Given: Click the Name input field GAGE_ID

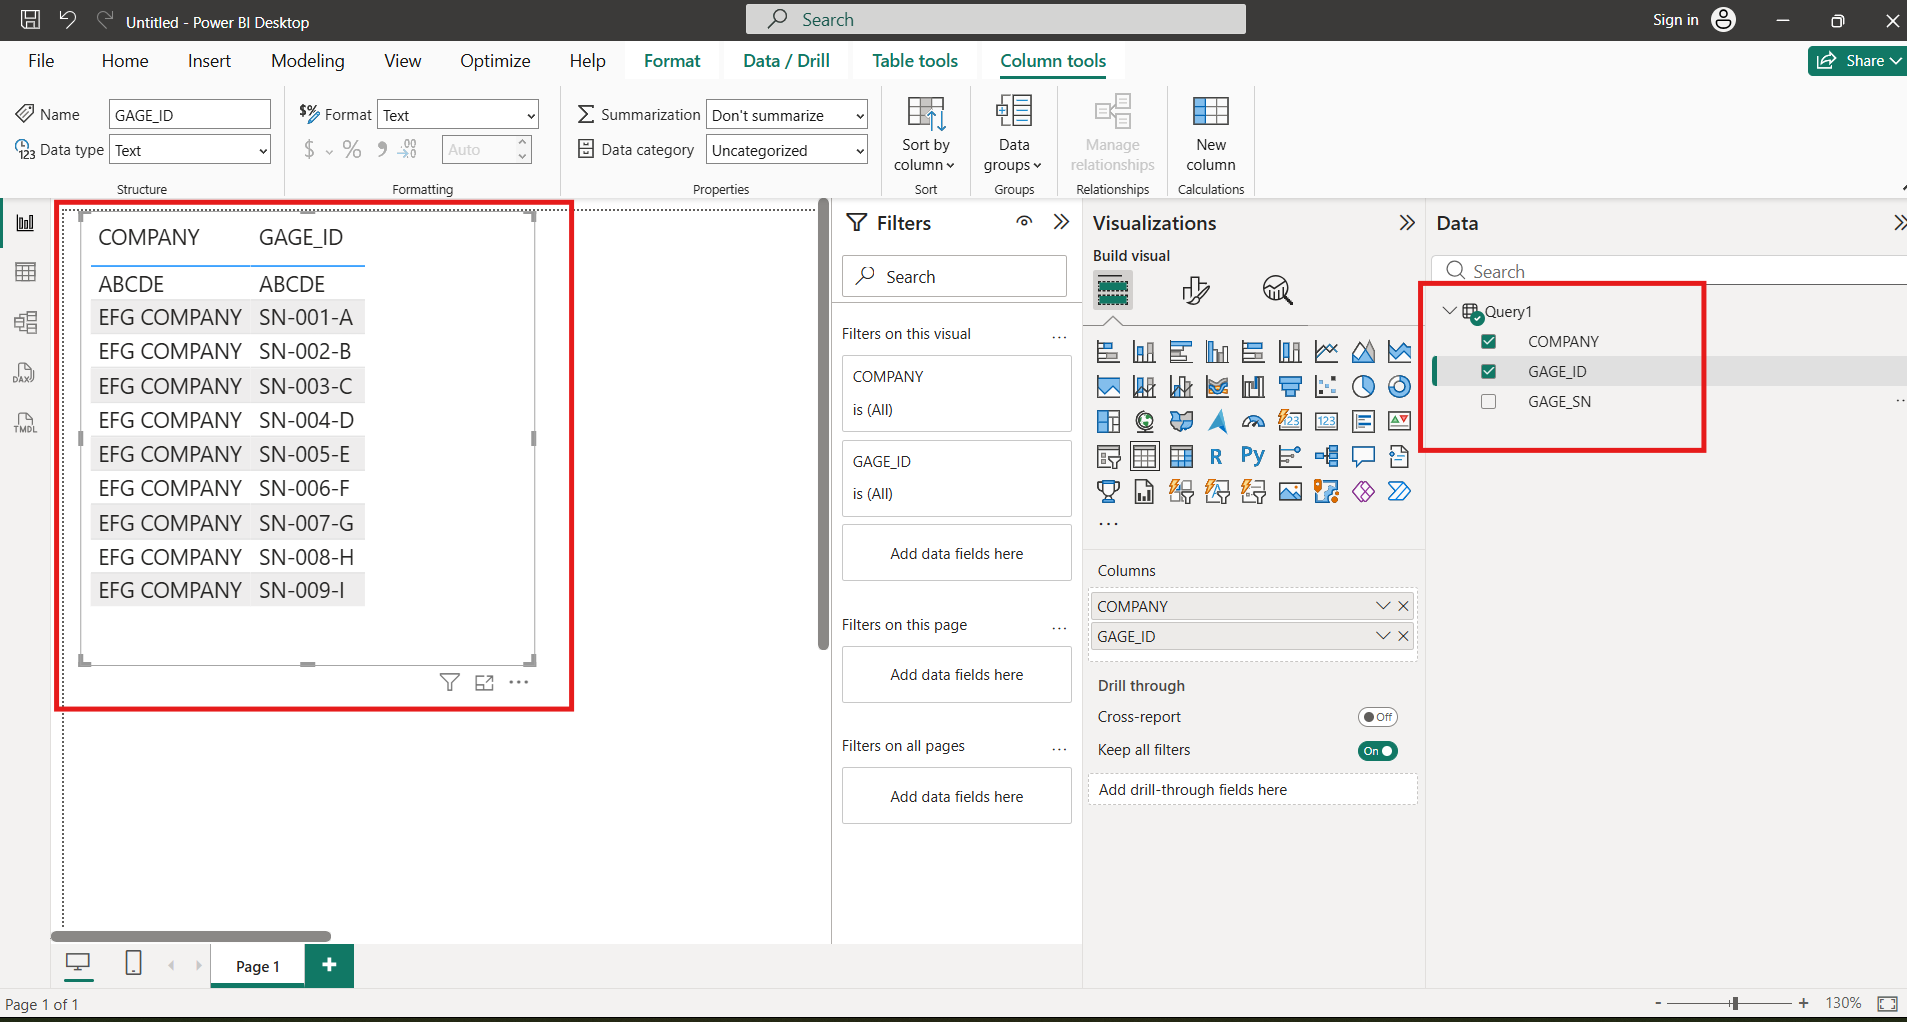Looking at the screenshot, I should 190,115.
